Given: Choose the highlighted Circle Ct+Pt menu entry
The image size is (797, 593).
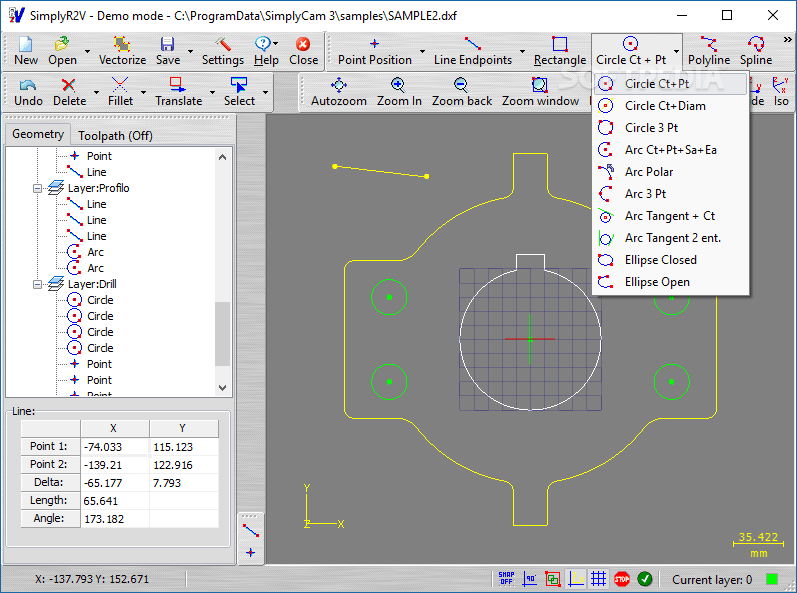Looking at the screenshot, I should (x=671, y=84).
